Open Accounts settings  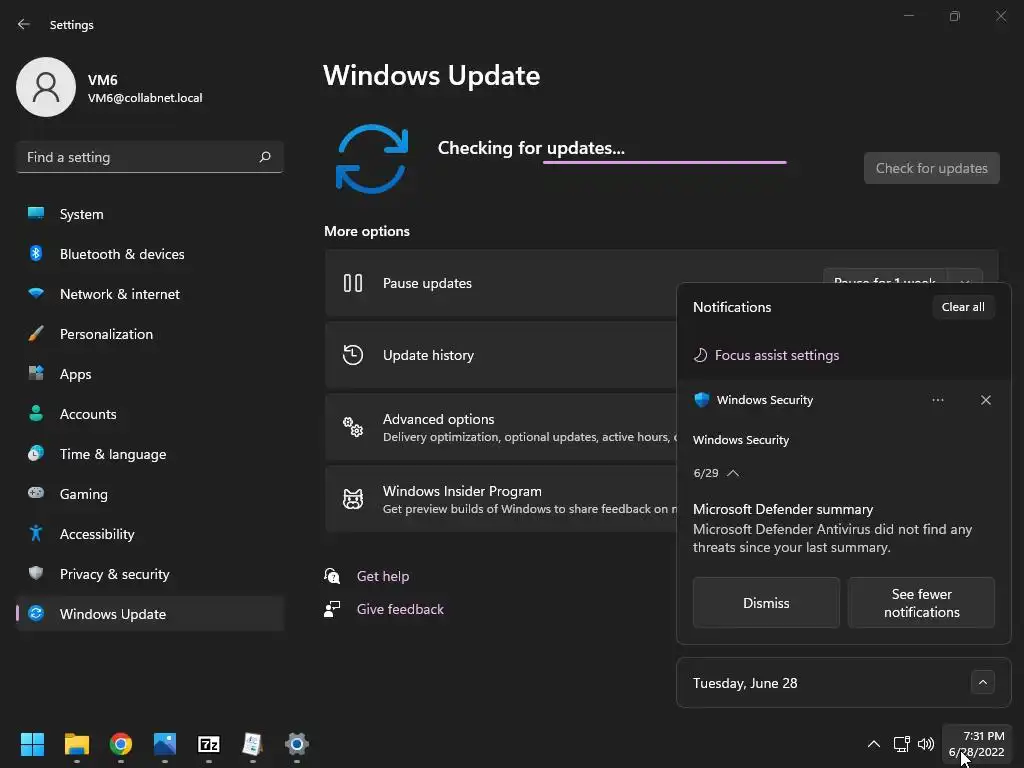coord(150,414)
